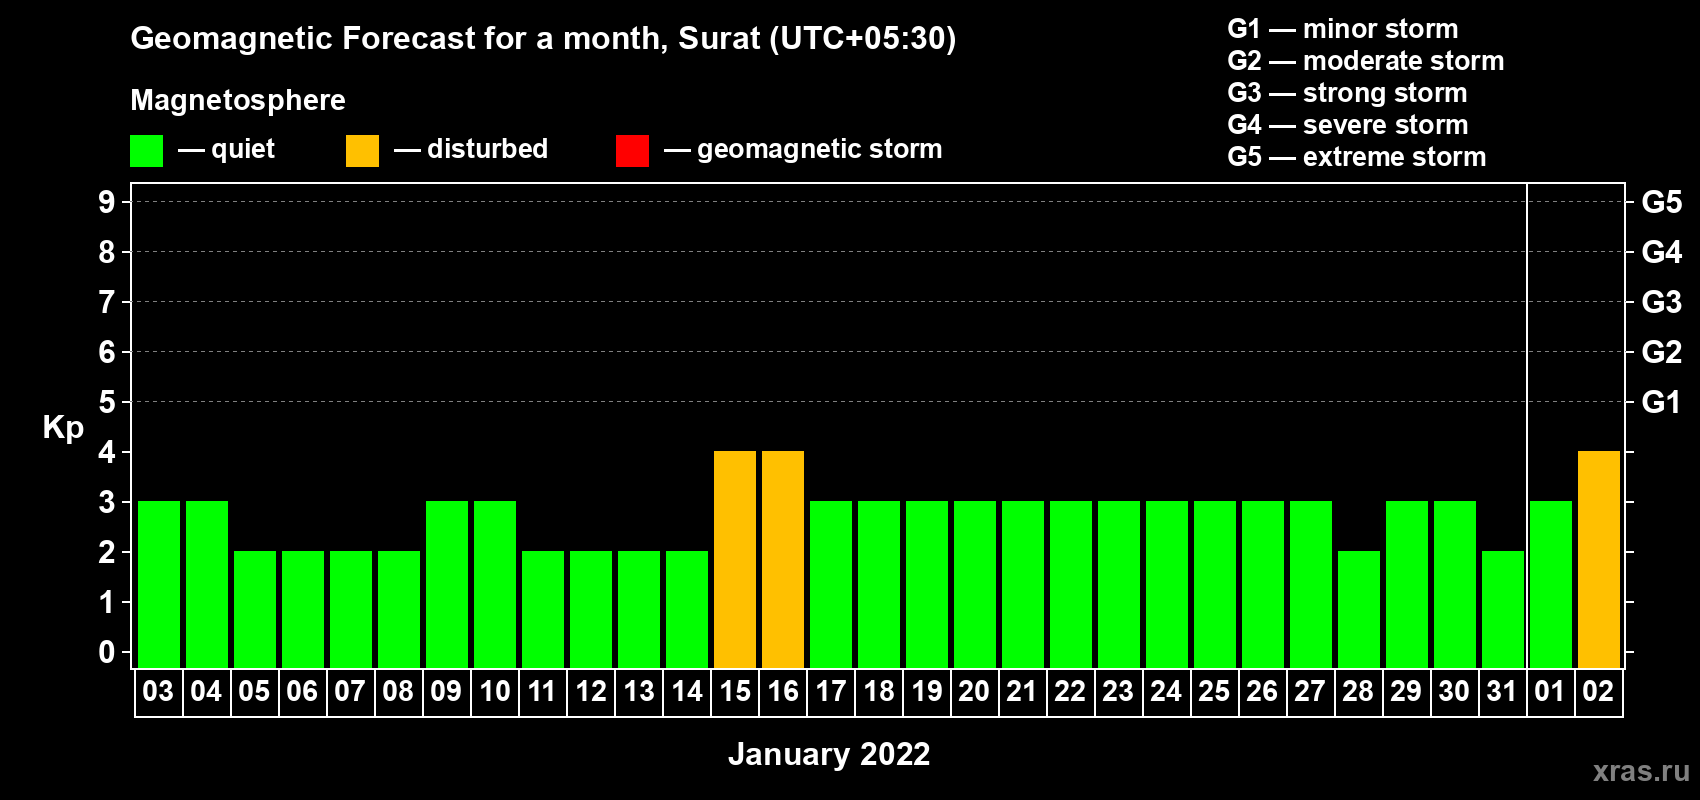Select the yellow bar for day 15

(x=735, y=560)
